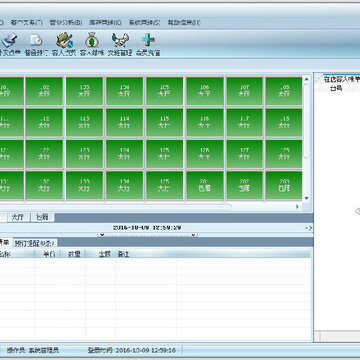This screenshot has height=360, width=360.
Task: Open table tile 135 大厅
Action: (x=165, y=185)
